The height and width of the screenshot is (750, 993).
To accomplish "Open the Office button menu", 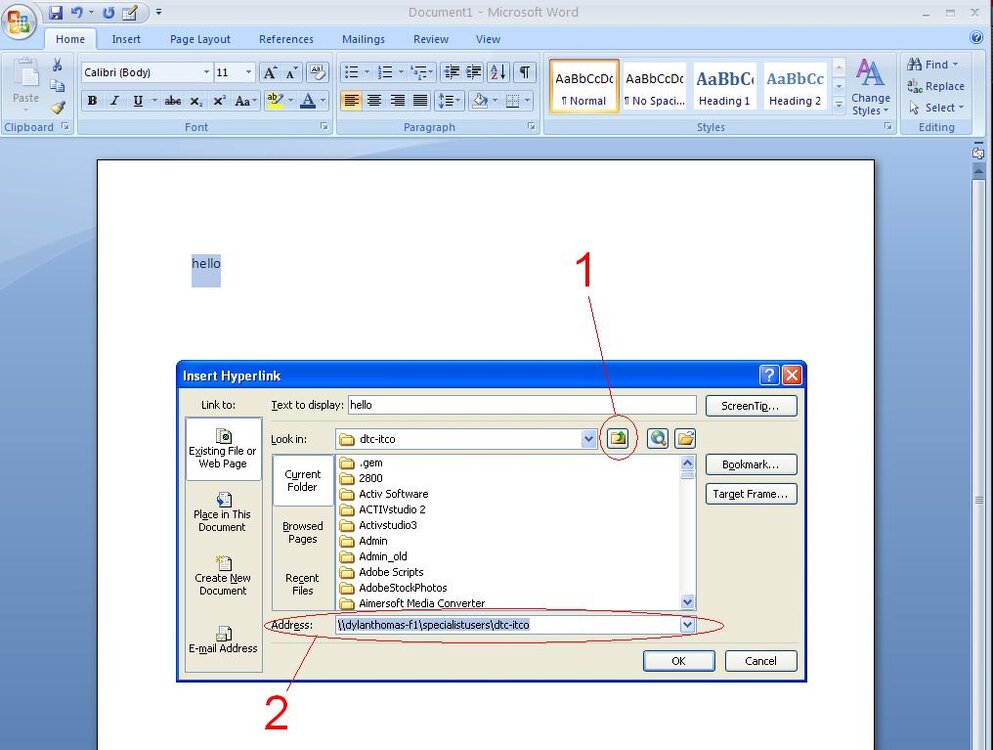I will coord(18,22).
